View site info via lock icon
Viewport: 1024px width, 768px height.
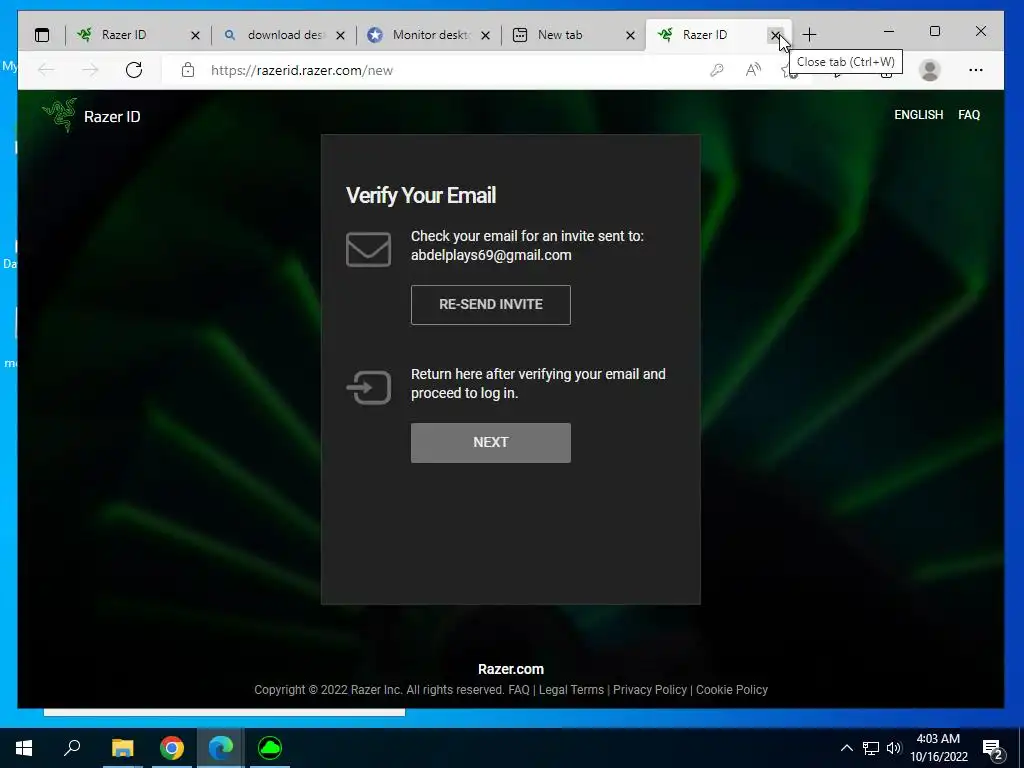coord(188,70)
